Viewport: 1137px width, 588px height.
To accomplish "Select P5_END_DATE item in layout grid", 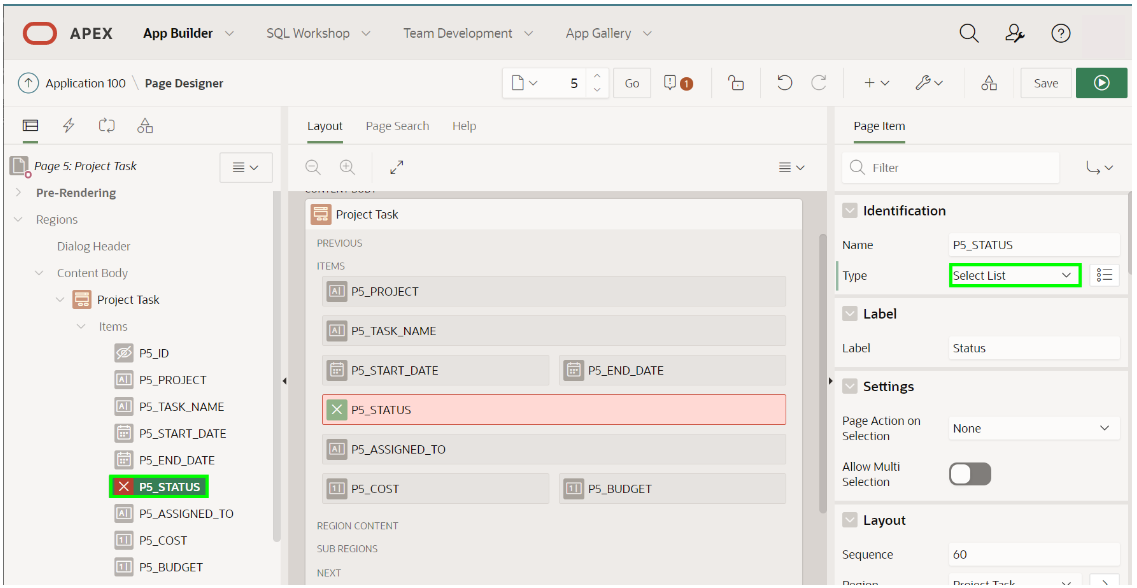I will (x=672, y=370).
